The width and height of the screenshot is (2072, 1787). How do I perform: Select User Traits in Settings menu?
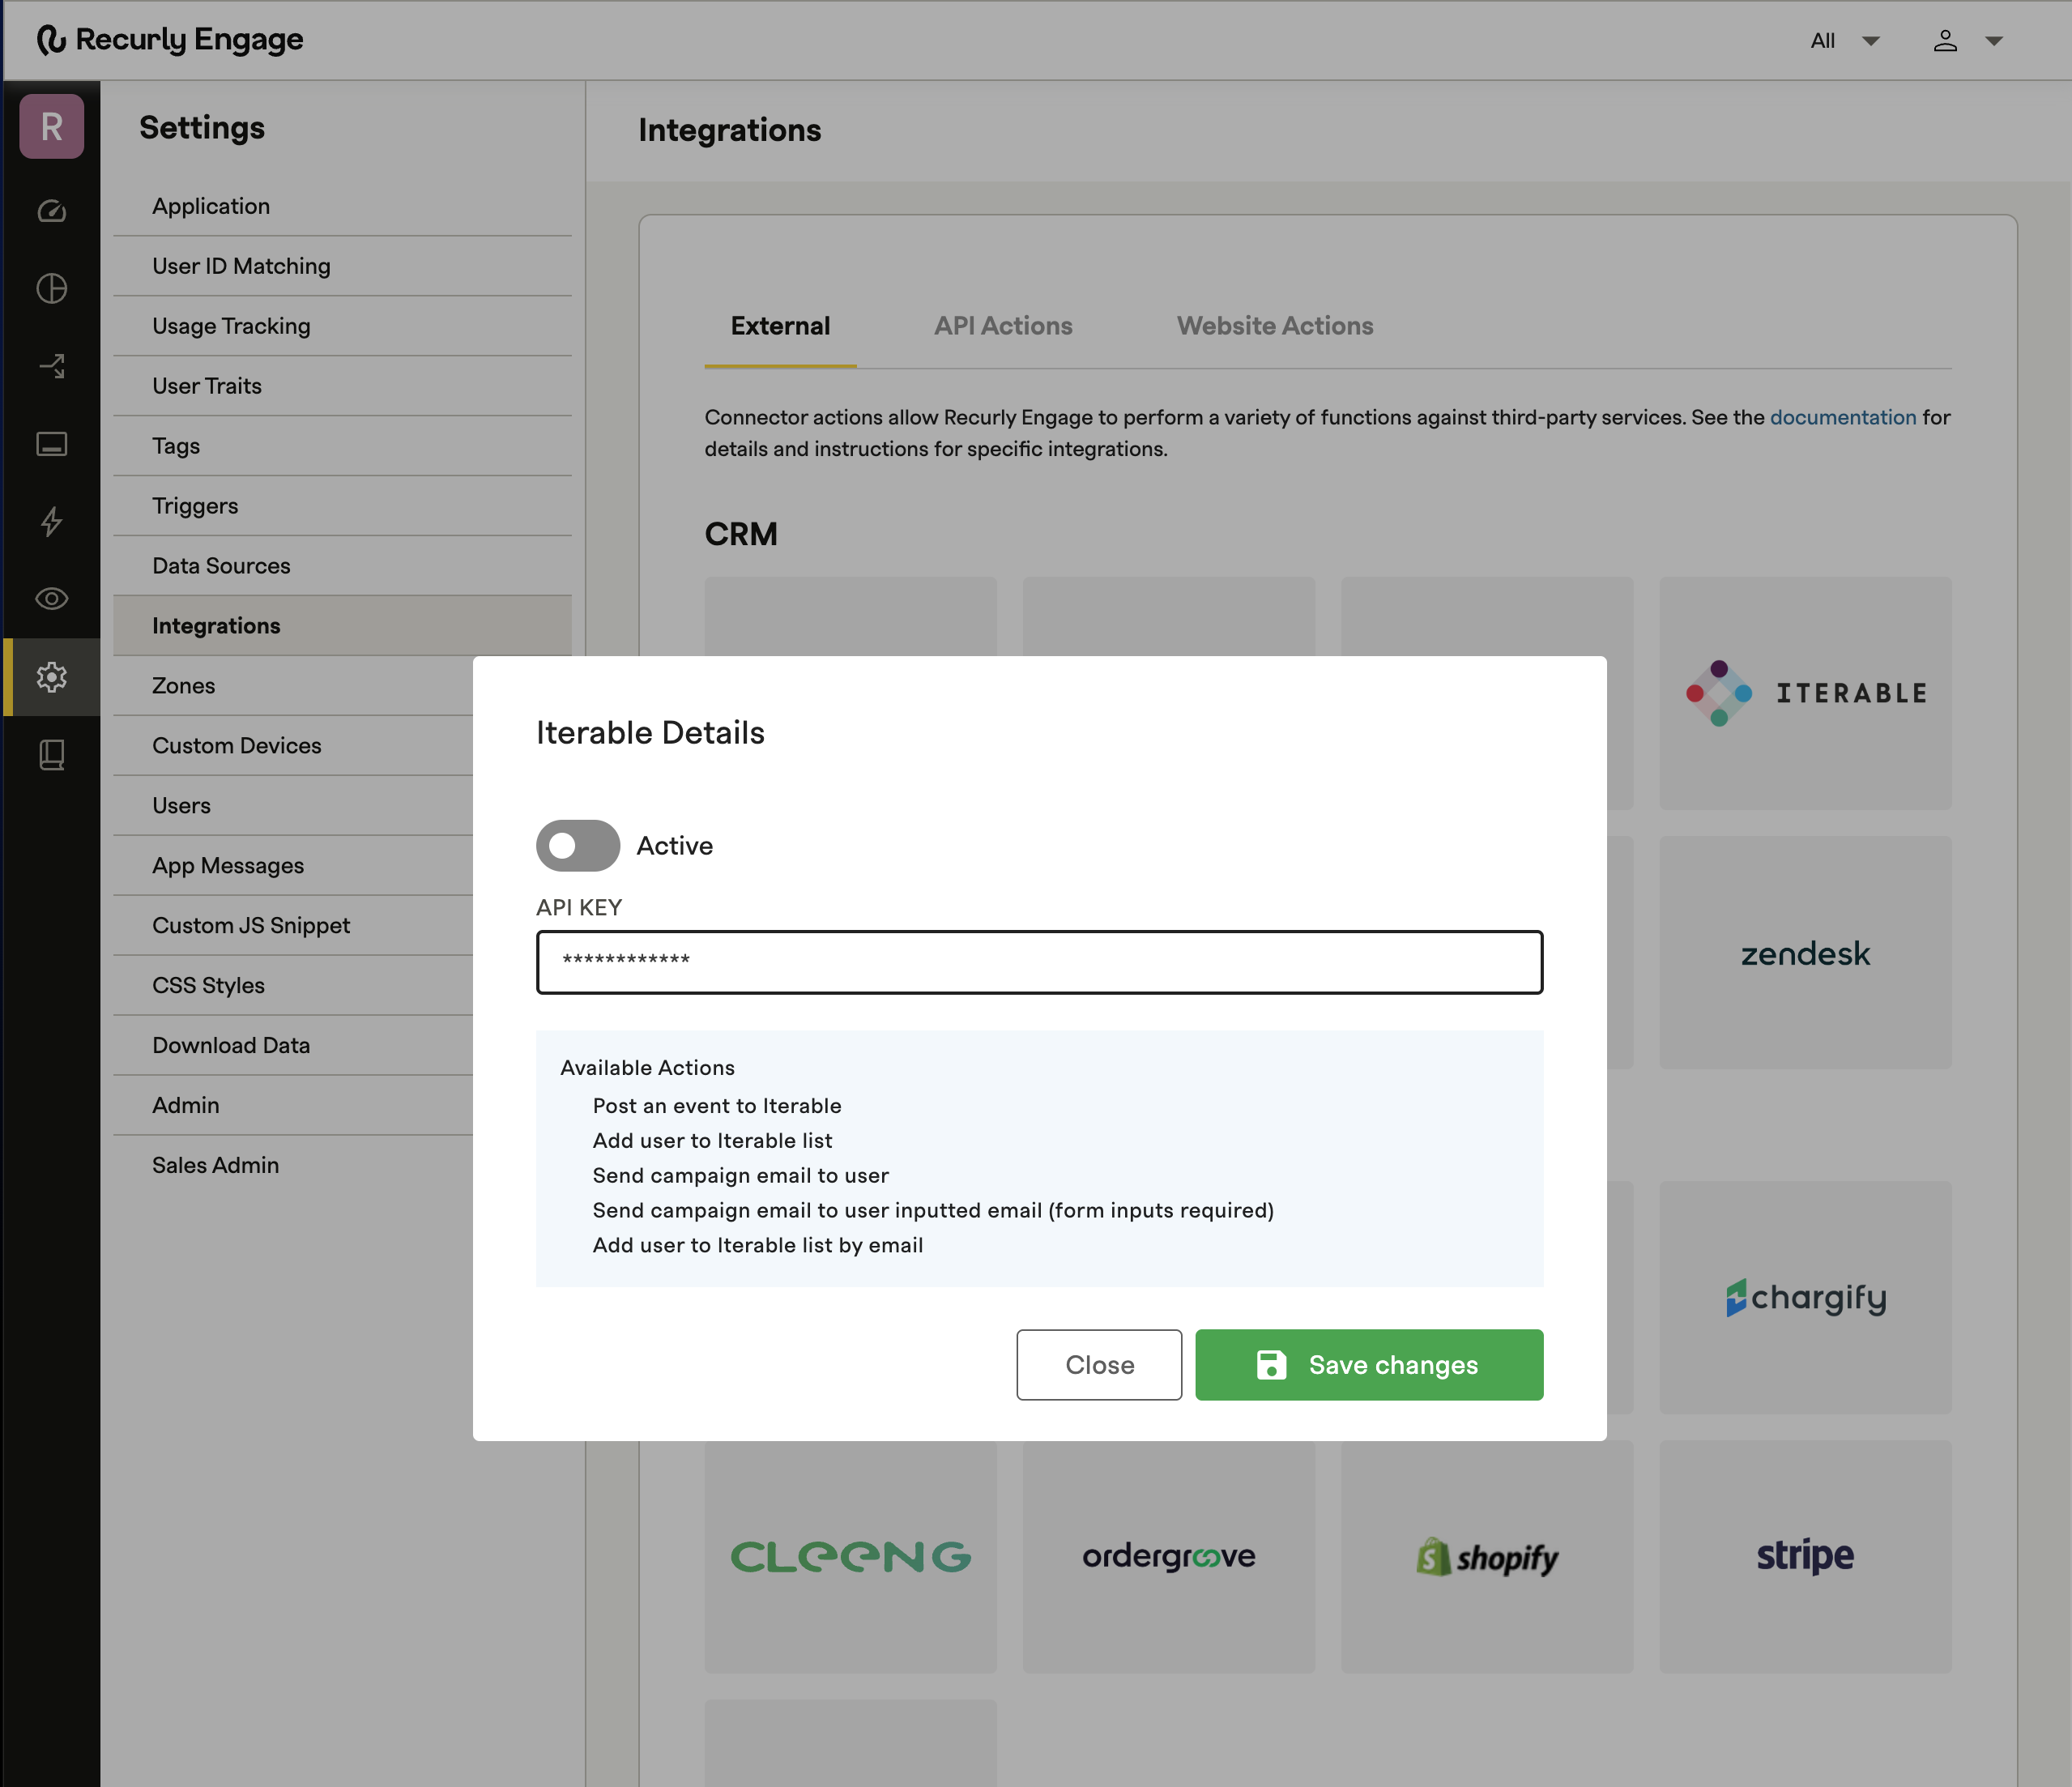tap(207, 386)
